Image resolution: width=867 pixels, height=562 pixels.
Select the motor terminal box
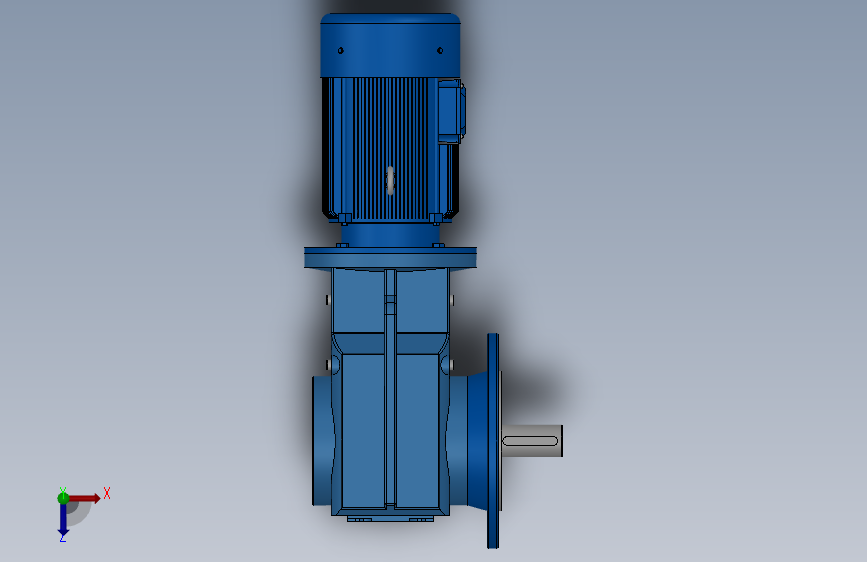(x=451, y=112)
